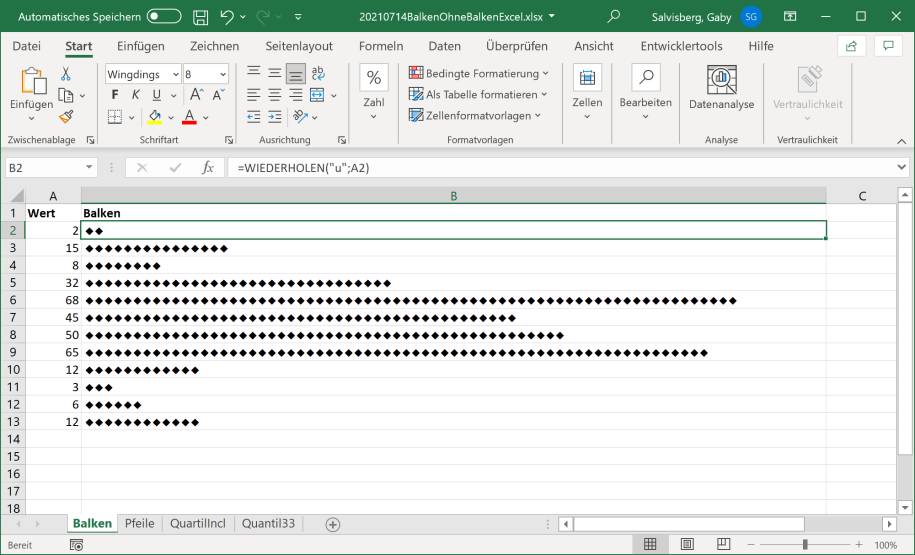Switch to the Einfügen ribbon tab

coord(141,46)
